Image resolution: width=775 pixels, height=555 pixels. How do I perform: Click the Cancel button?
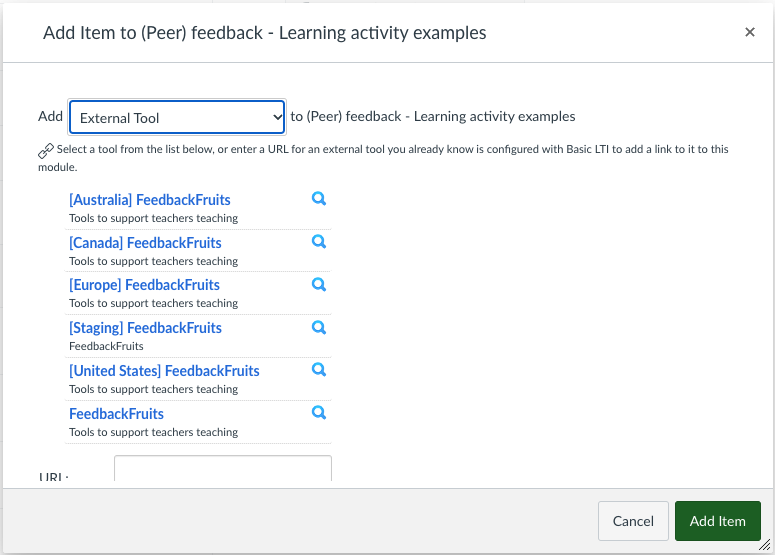click(633, 521)
